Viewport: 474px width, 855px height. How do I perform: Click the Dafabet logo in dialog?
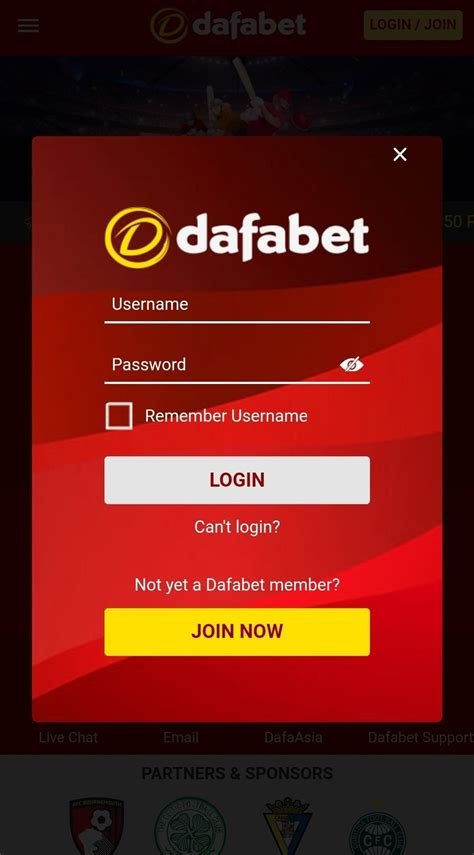(x=237, y=237)
